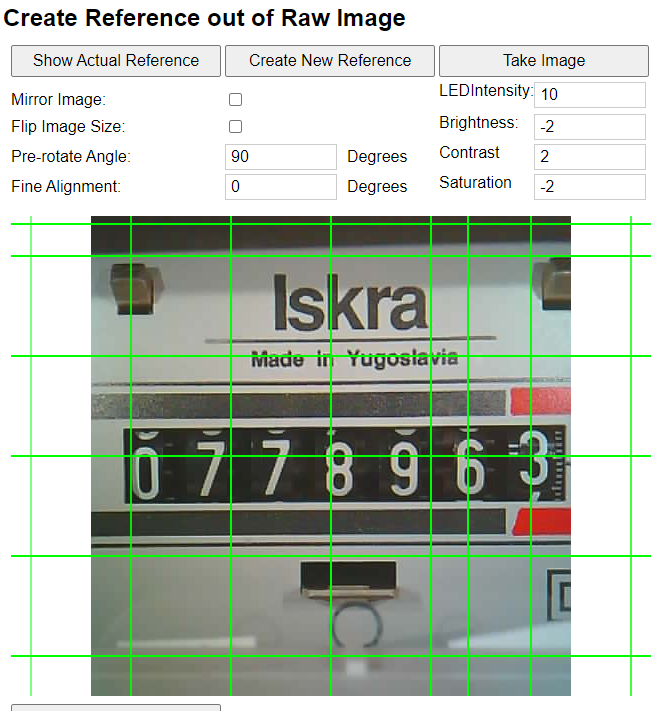
Task: Click the Brightness input showing -2
Action: [x=589, y=127]
